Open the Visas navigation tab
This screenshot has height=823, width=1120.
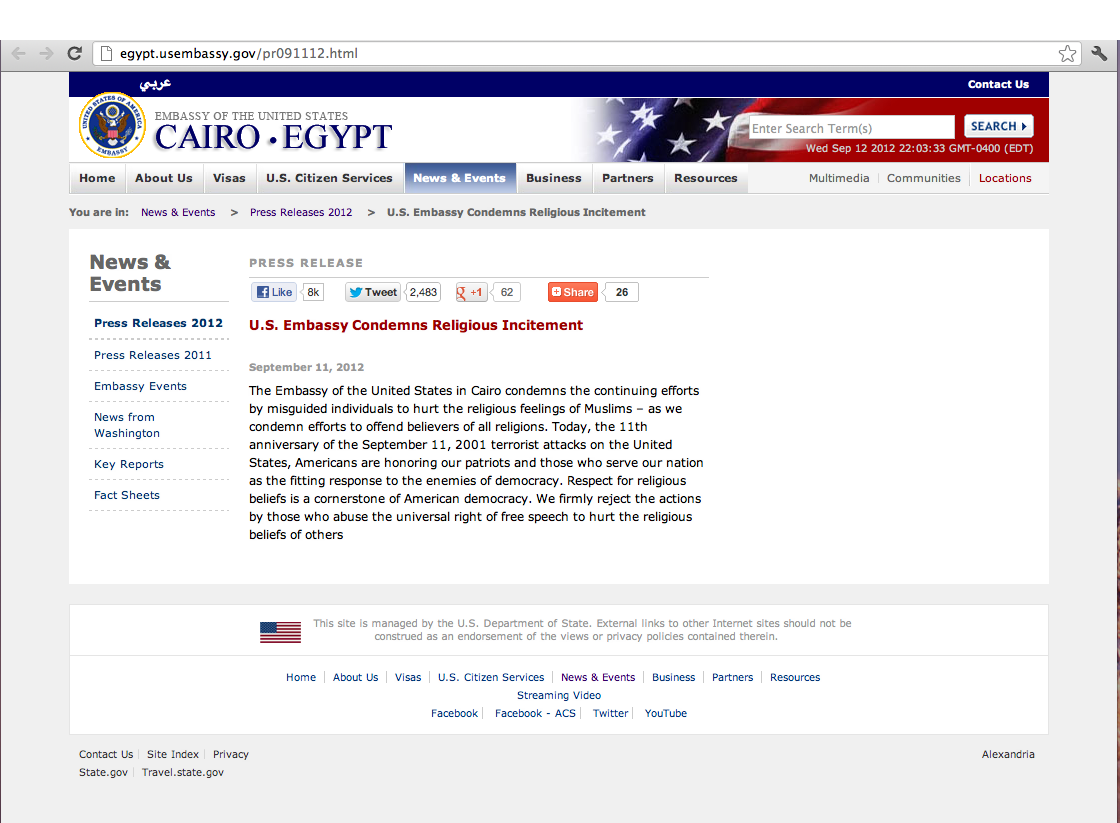pyautogui.click(x=229, y=178)
